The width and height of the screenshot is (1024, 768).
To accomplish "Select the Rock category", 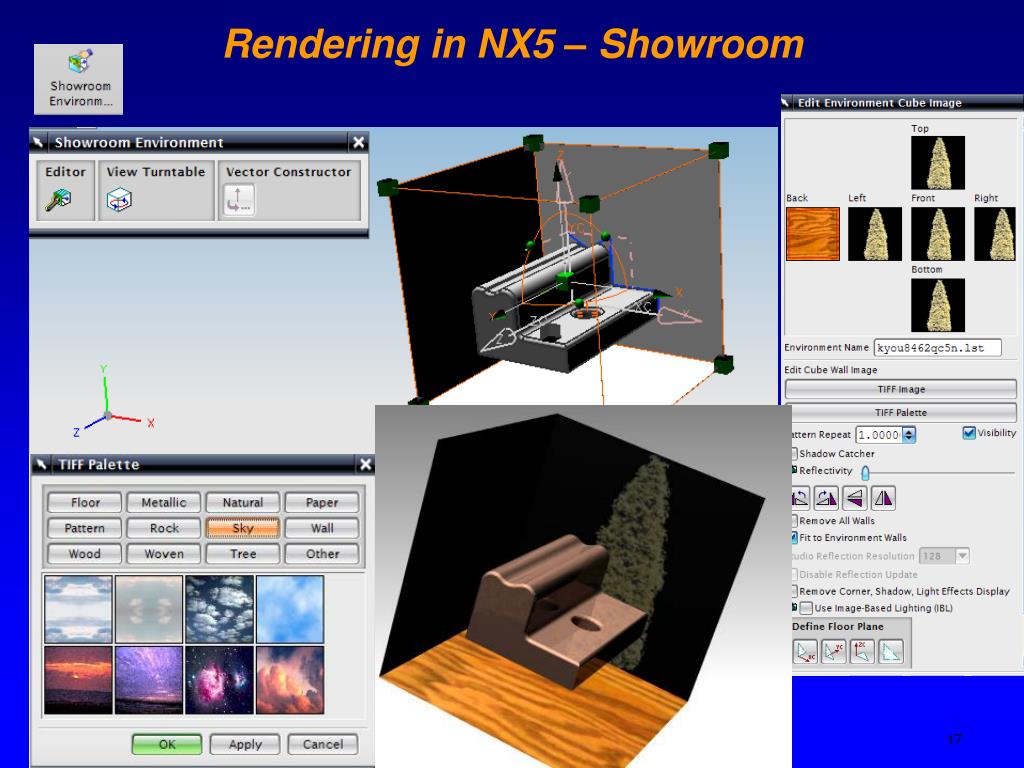I will (164, 528).
